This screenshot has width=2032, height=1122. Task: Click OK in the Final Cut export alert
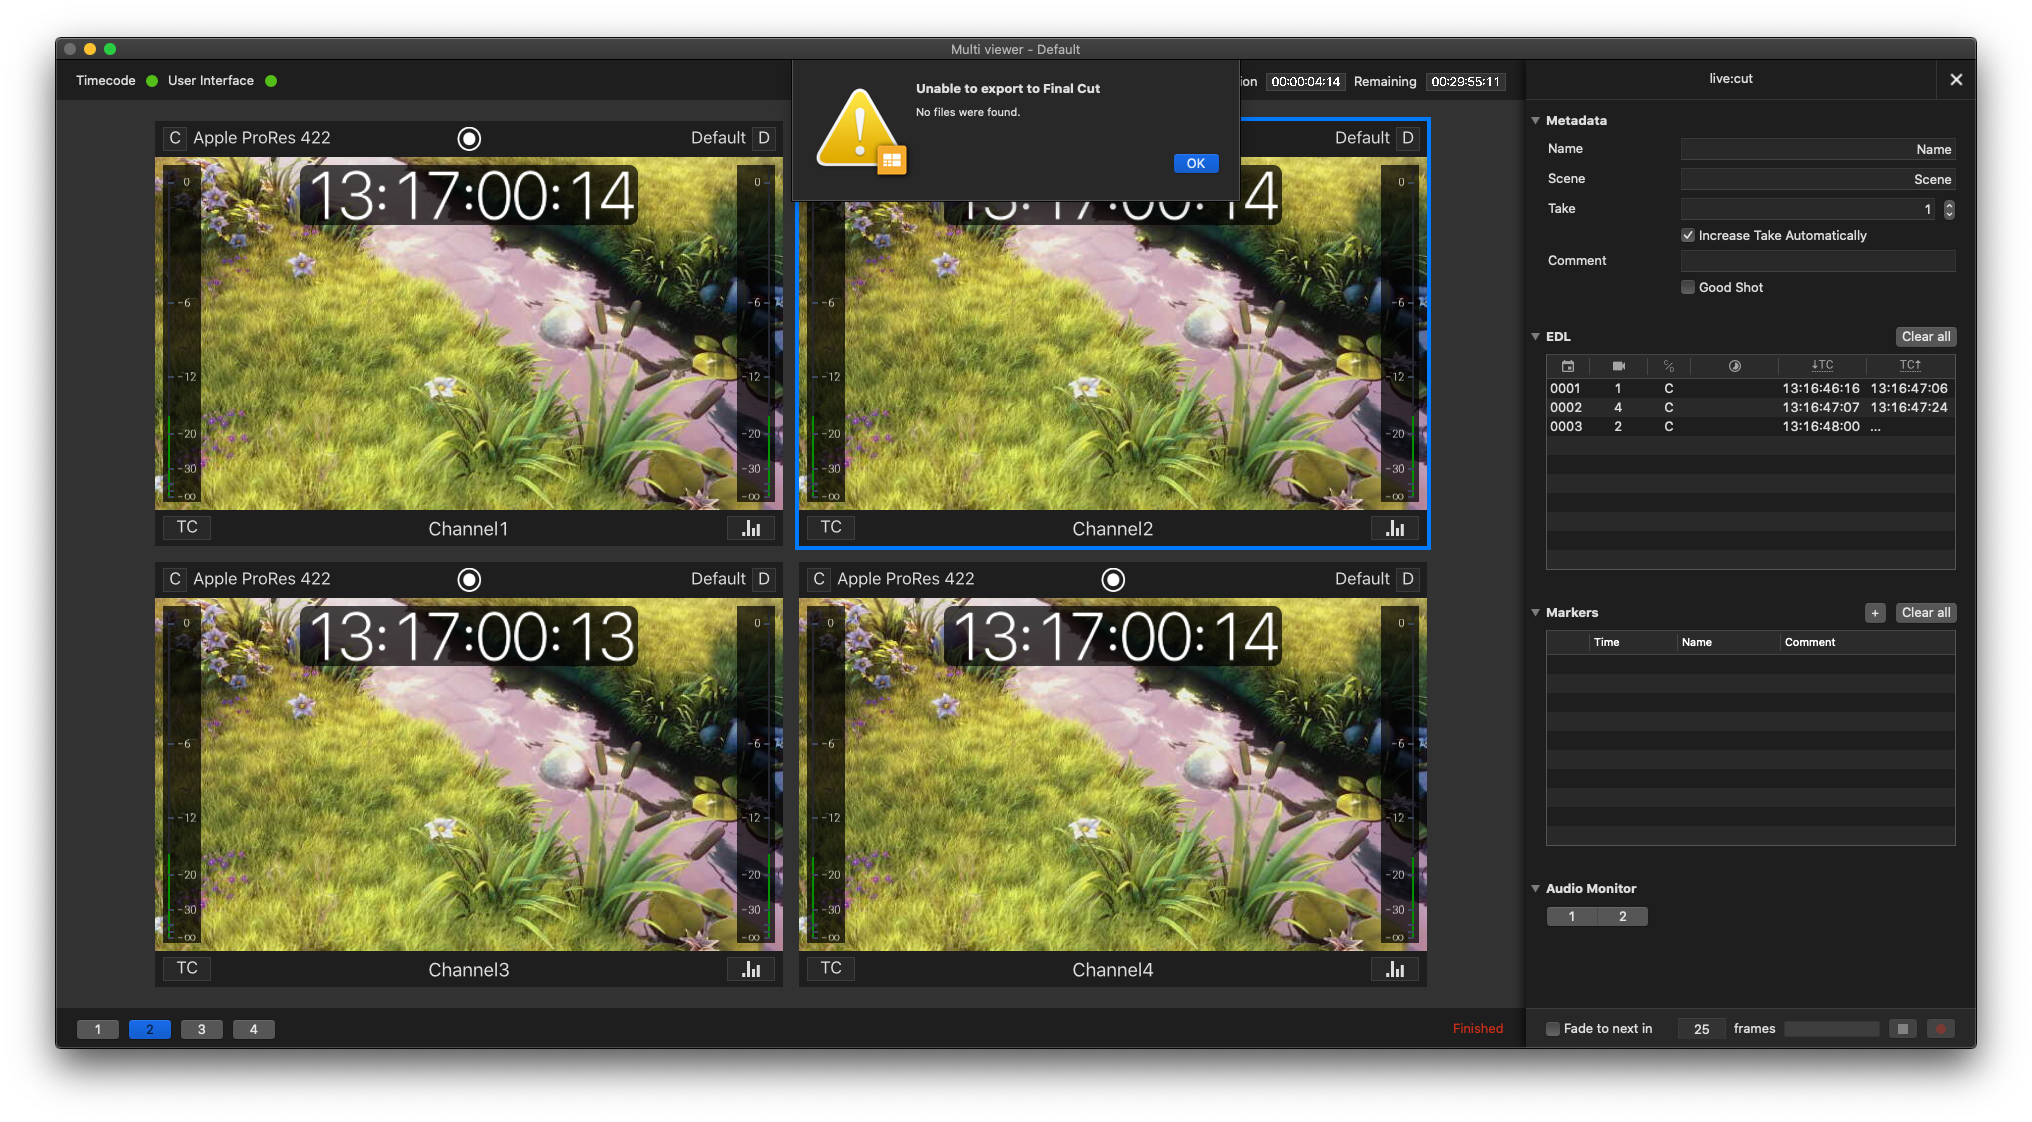(1196, 164)
